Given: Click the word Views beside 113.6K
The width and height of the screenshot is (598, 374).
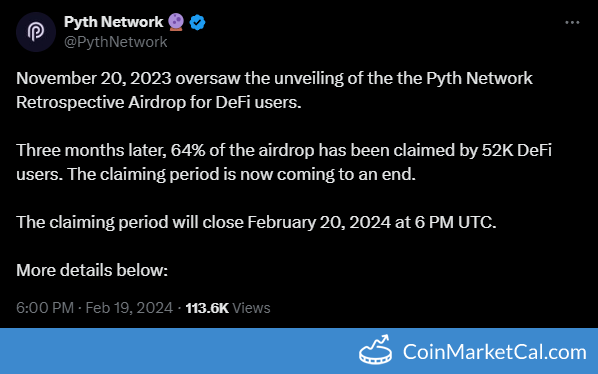Looking at the screenshot, I should pyautogui.click(x=251, y=308).
